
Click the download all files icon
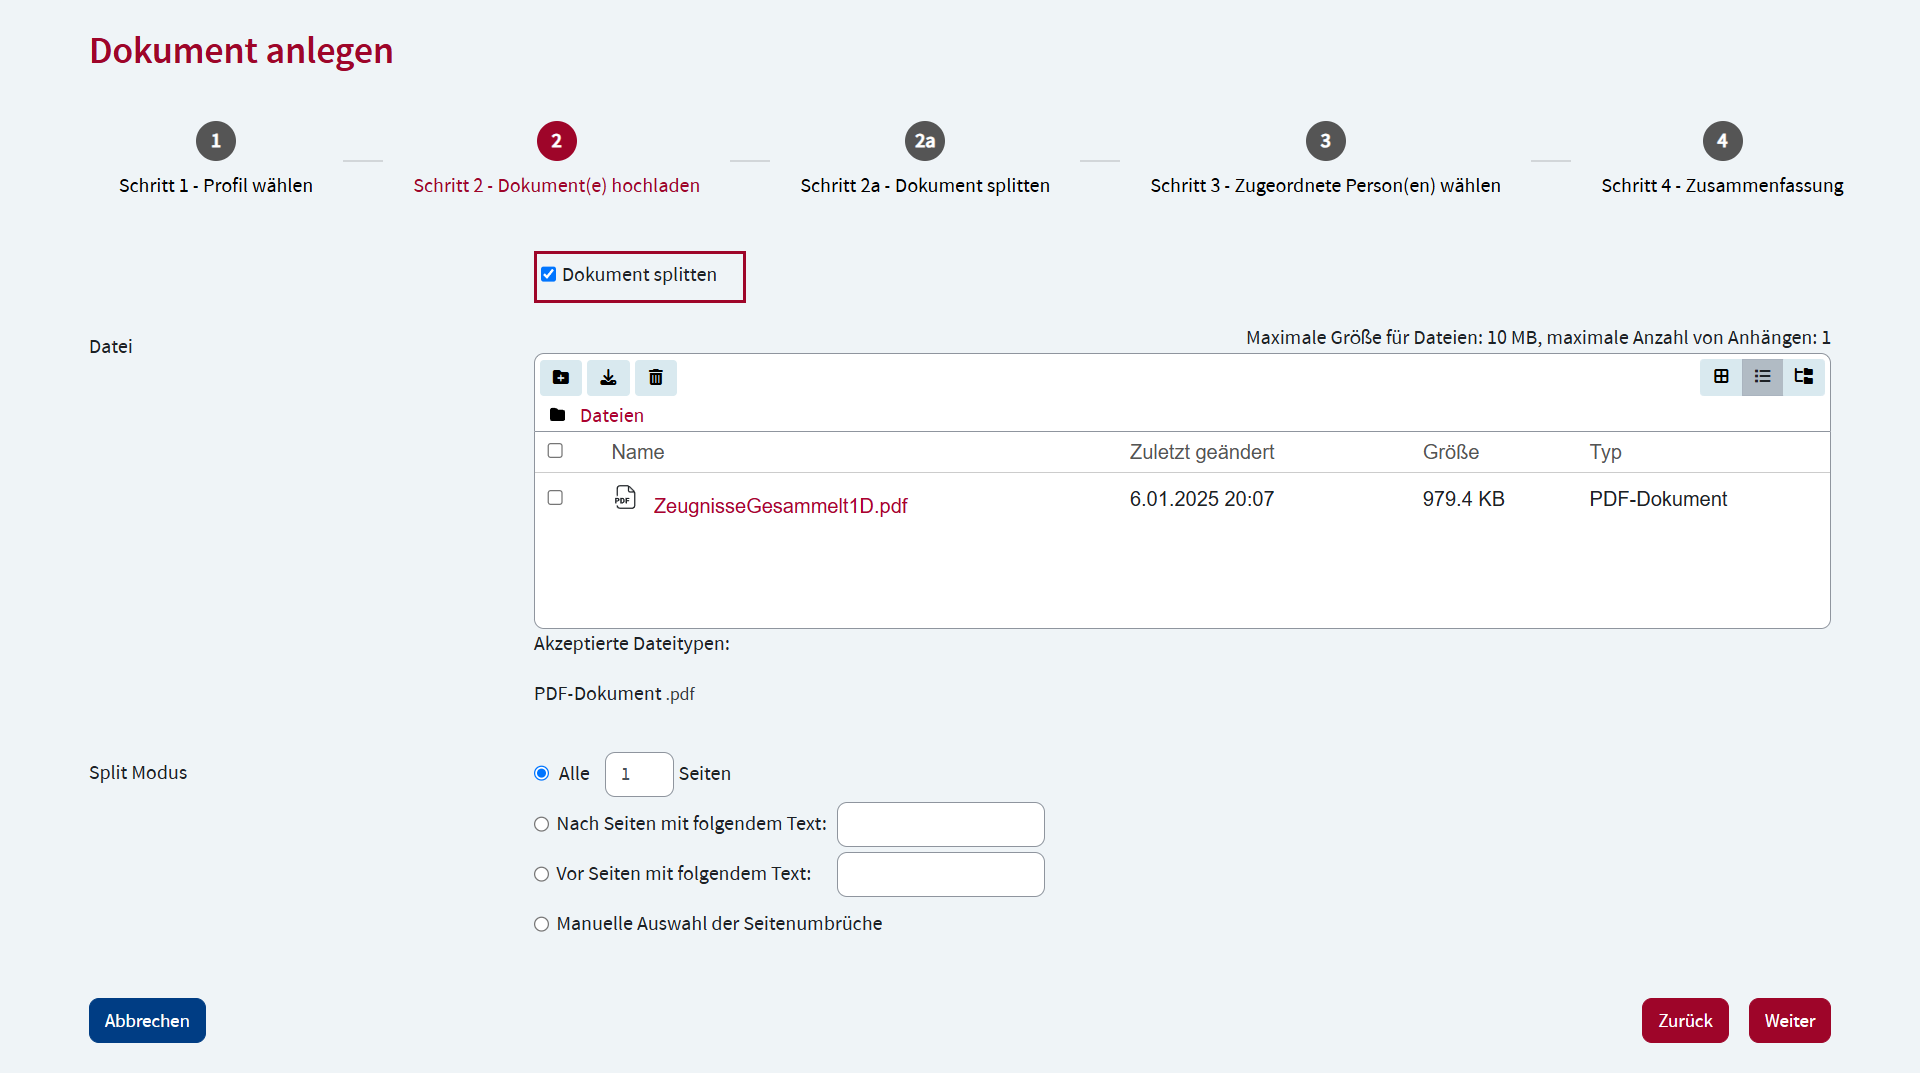(x=608, y=377)
